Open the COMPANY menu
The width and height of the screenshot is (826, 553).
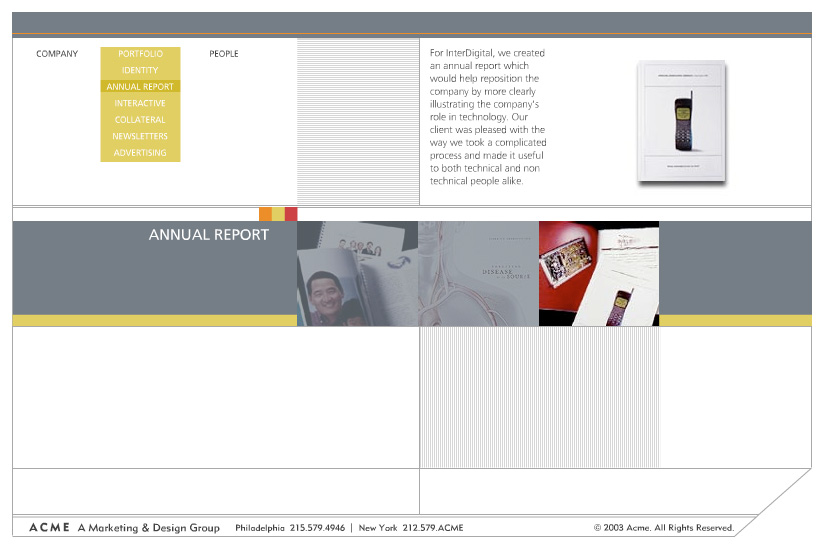point(57,54)
